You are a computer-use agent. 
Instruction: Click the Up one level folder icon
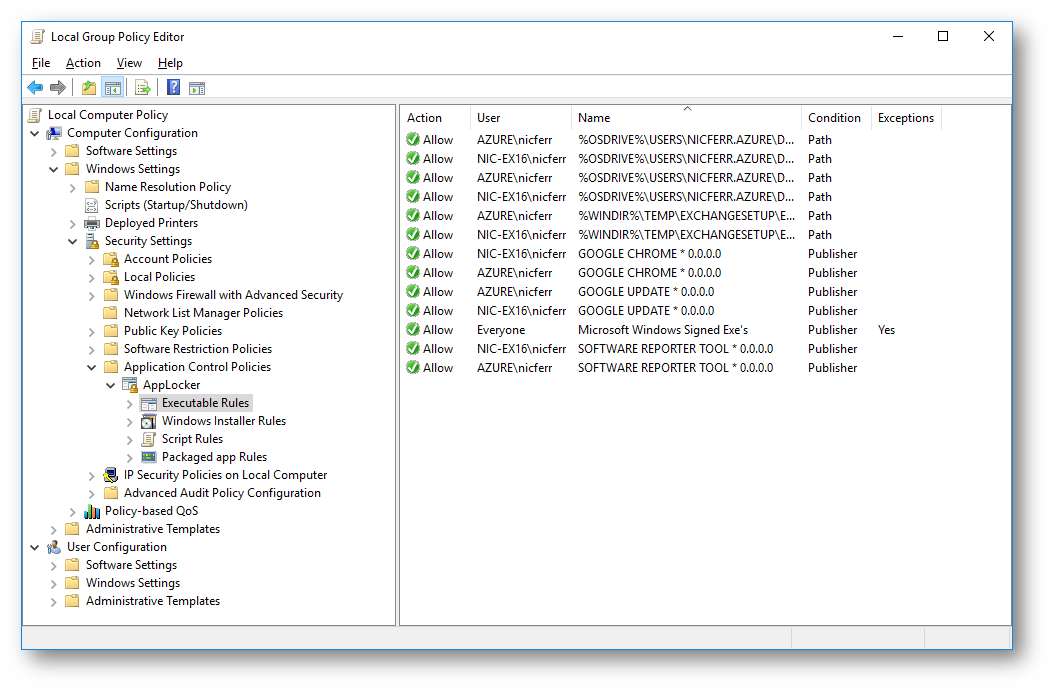coord(89,88)
